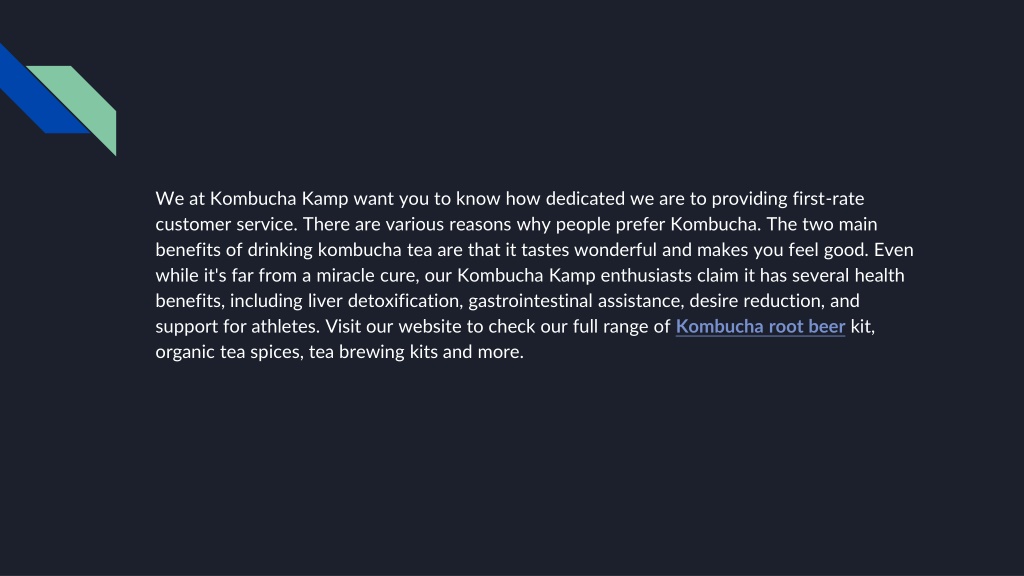Click the word 'gastrointestinal' in the text

pos(530,301)
